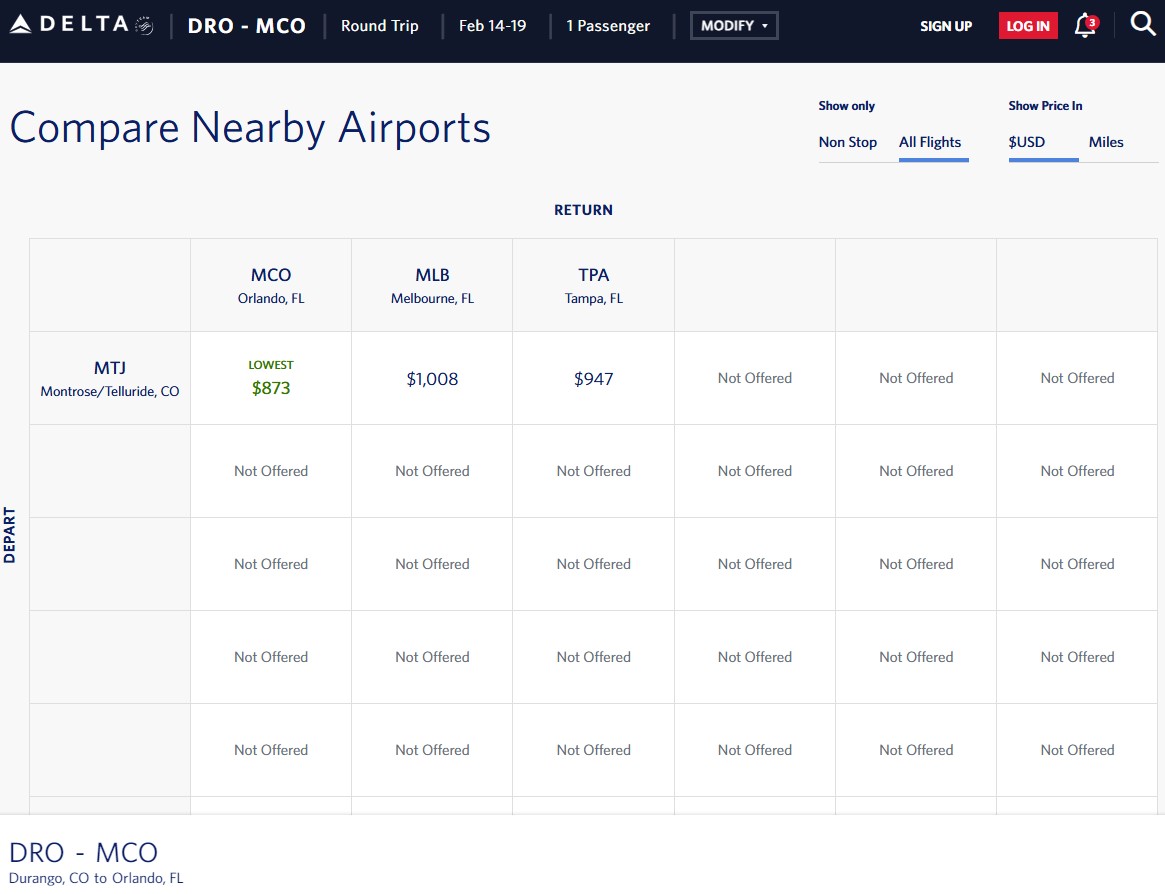
Task: Select the lowest $873 MTJ to MCO fare
Action: point(271,378)
